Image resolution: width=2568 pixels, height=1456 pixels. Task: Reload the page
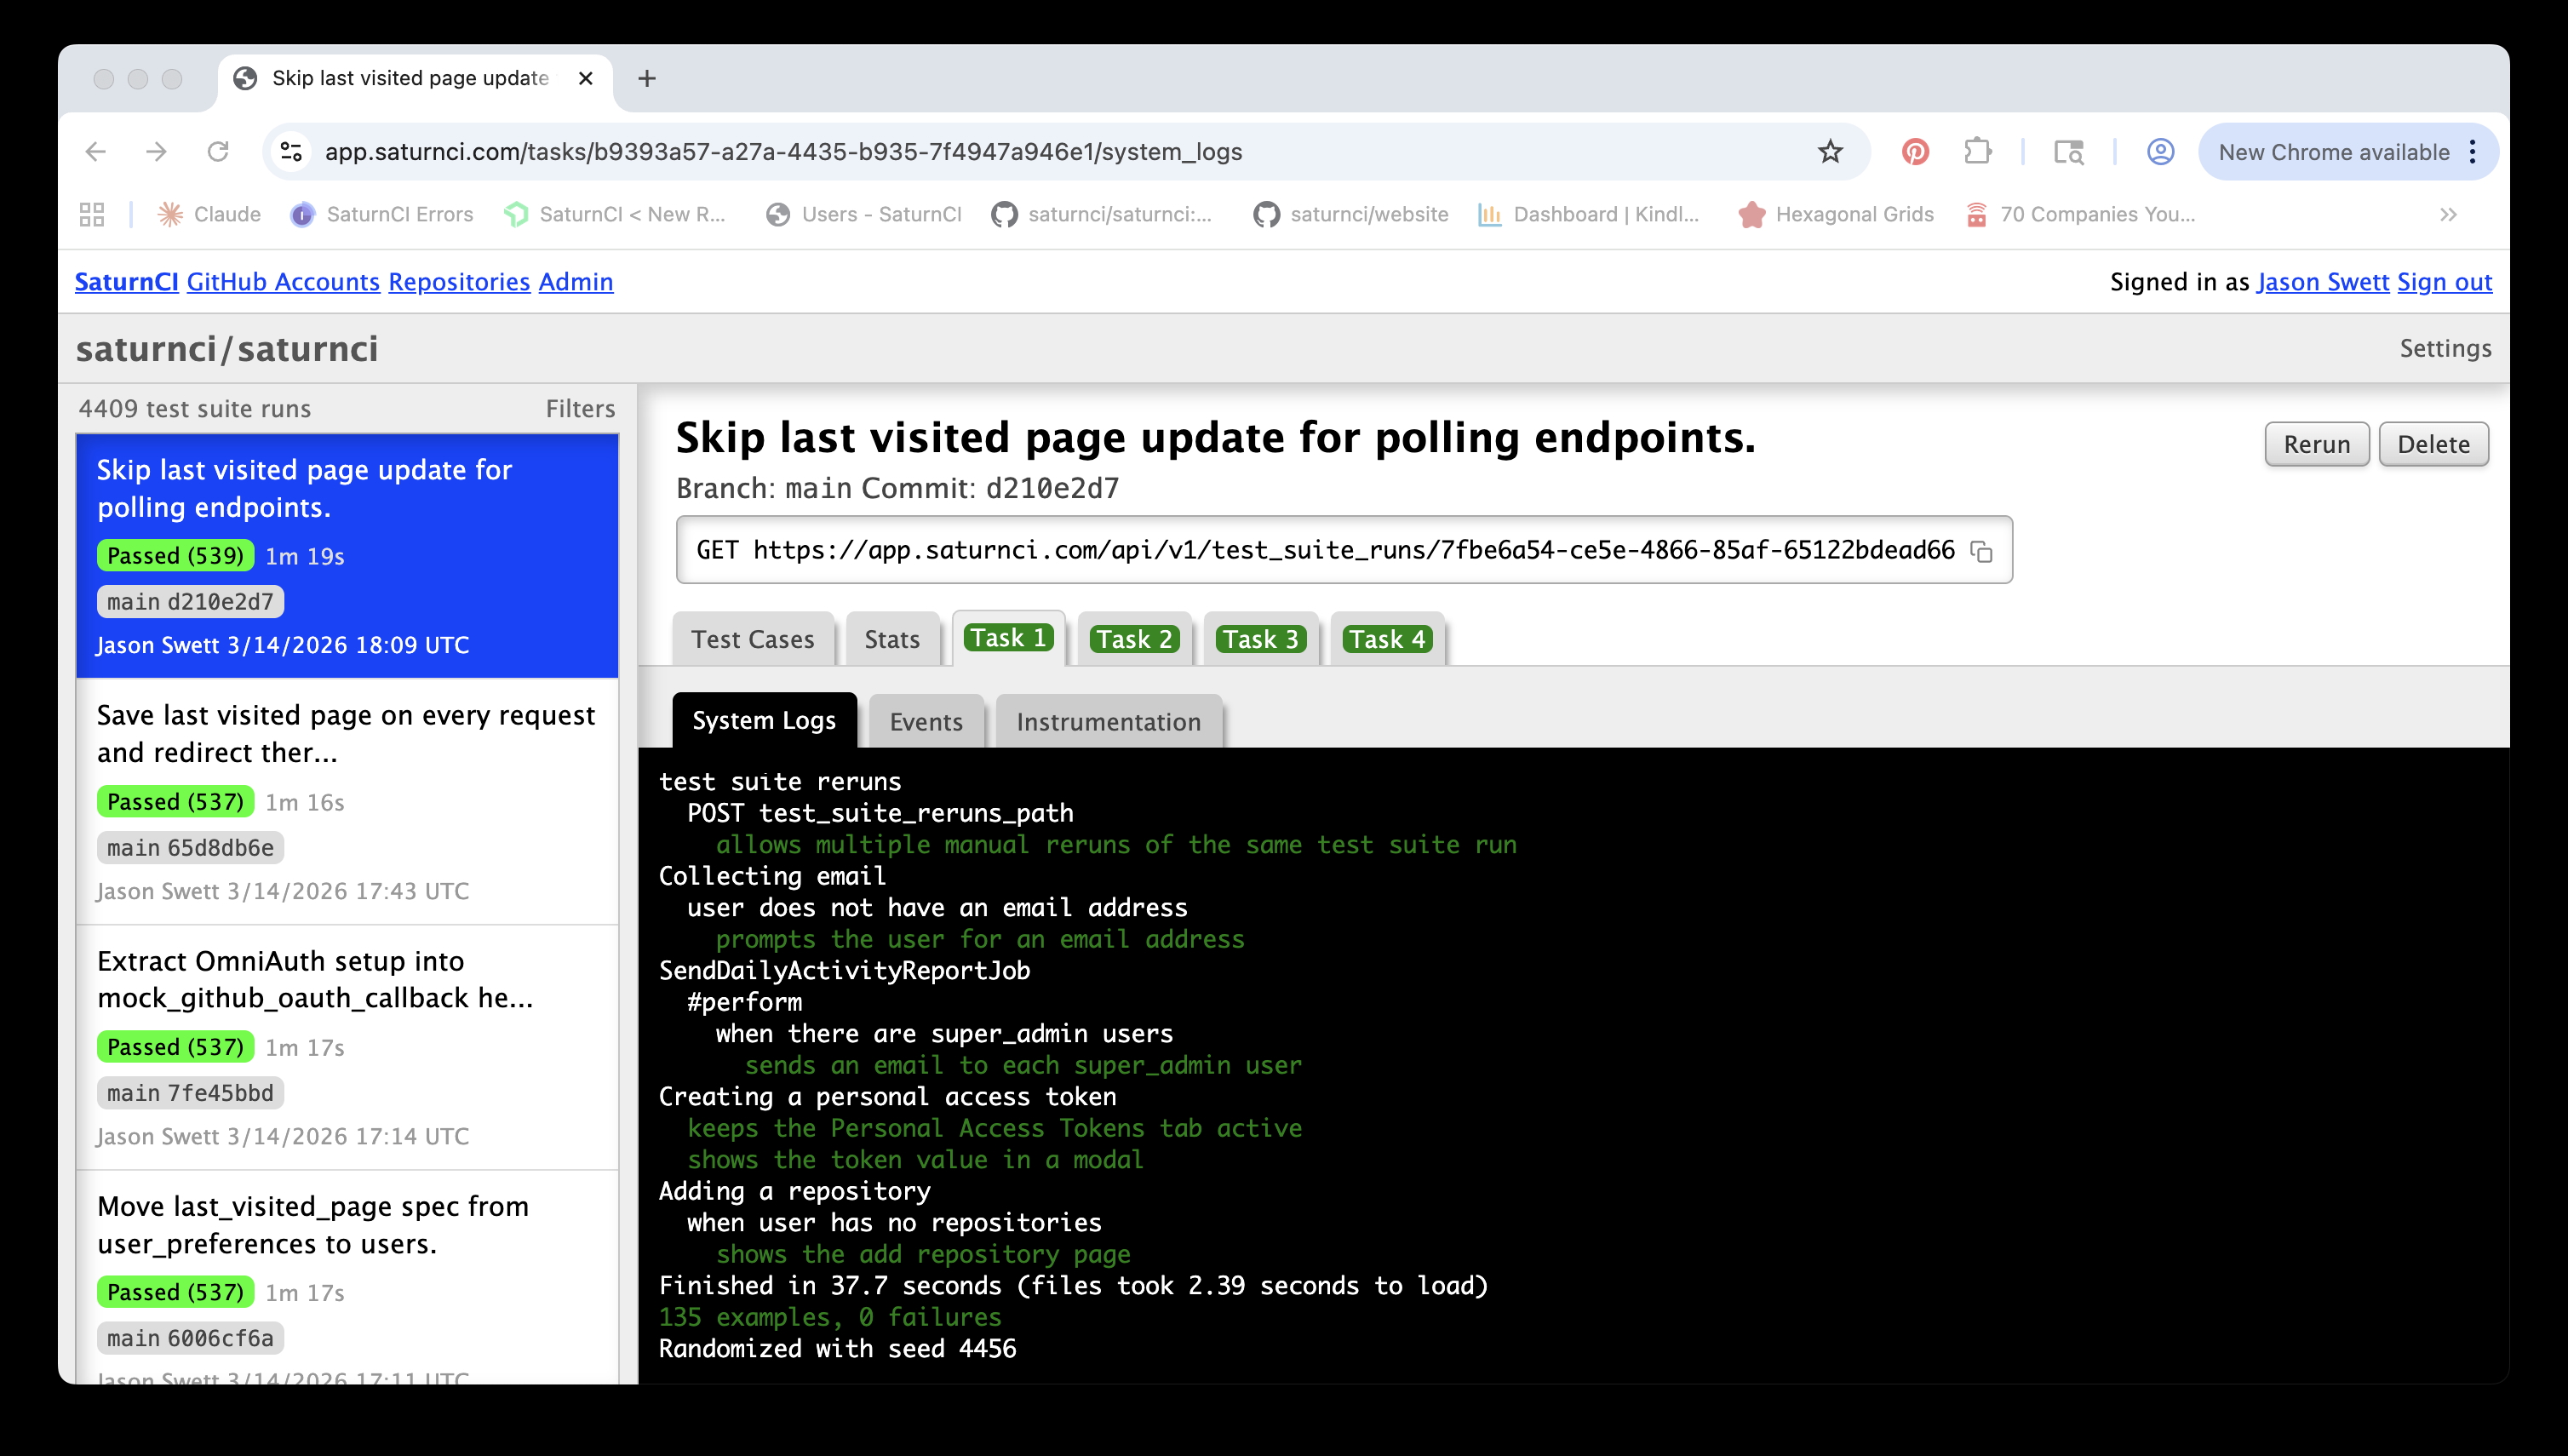[x=219, y=151]
